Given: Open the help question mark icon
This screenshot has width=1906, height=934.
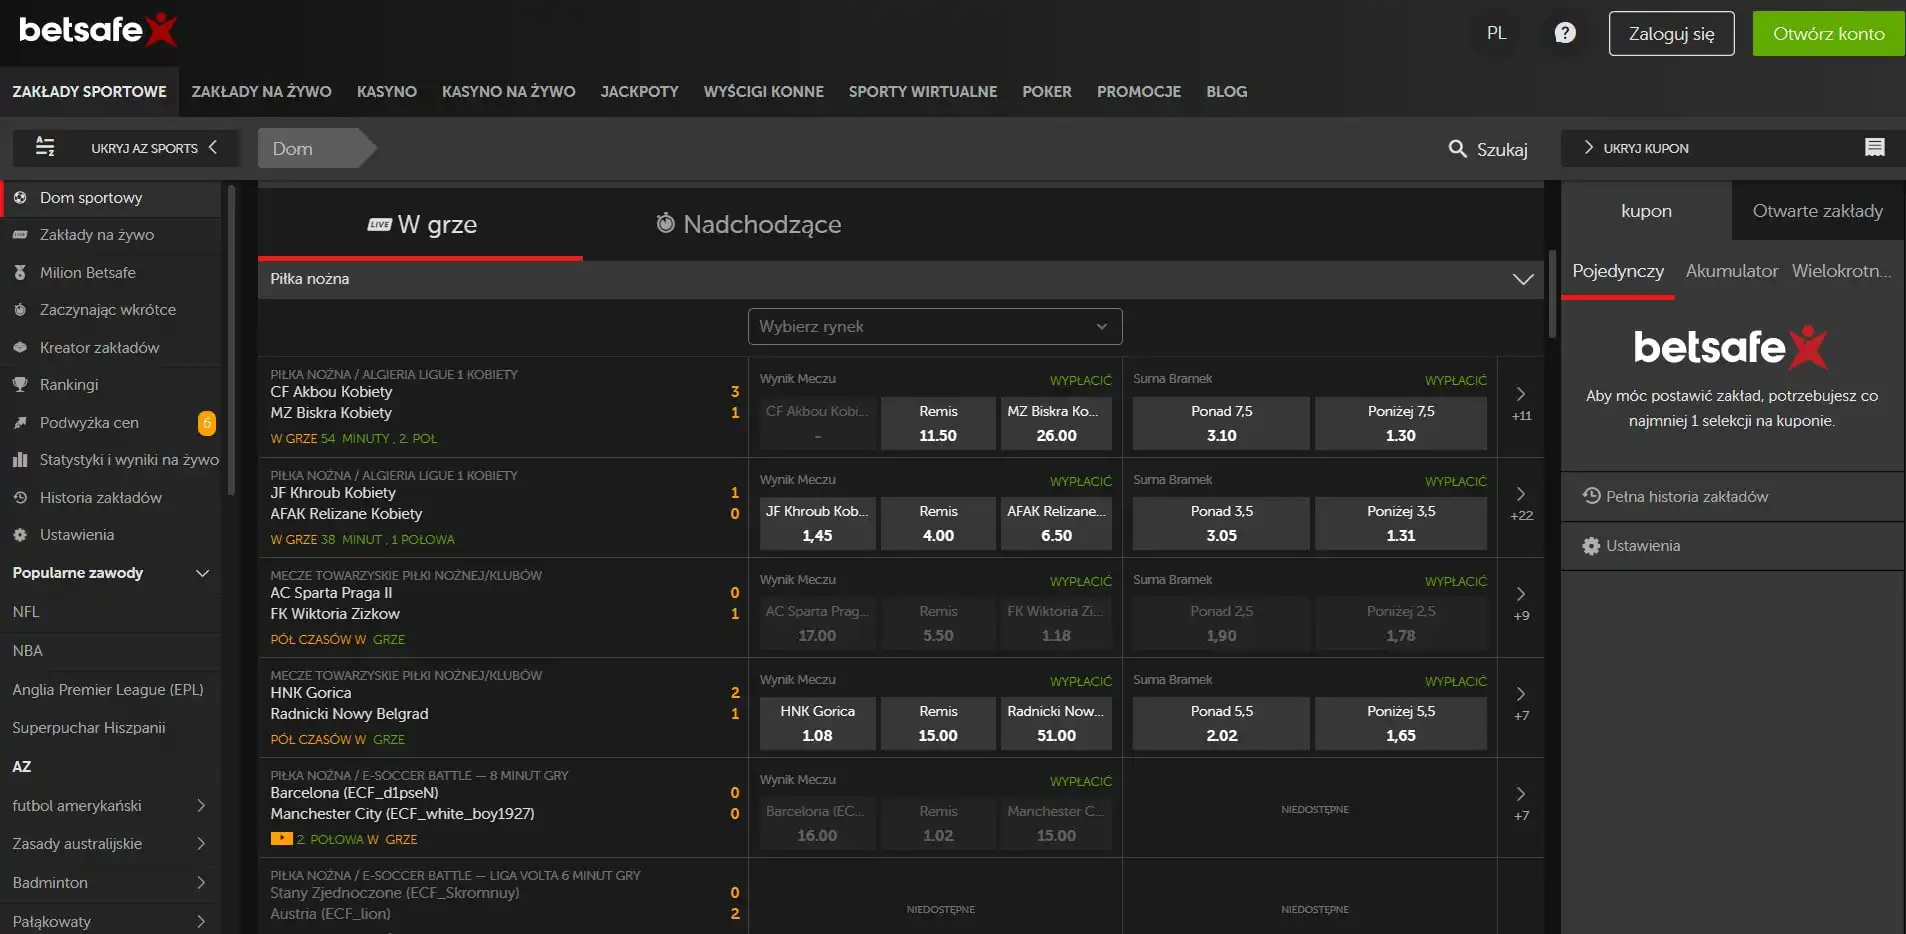Looking at the screenshot, I should (x=1565, y=33).
